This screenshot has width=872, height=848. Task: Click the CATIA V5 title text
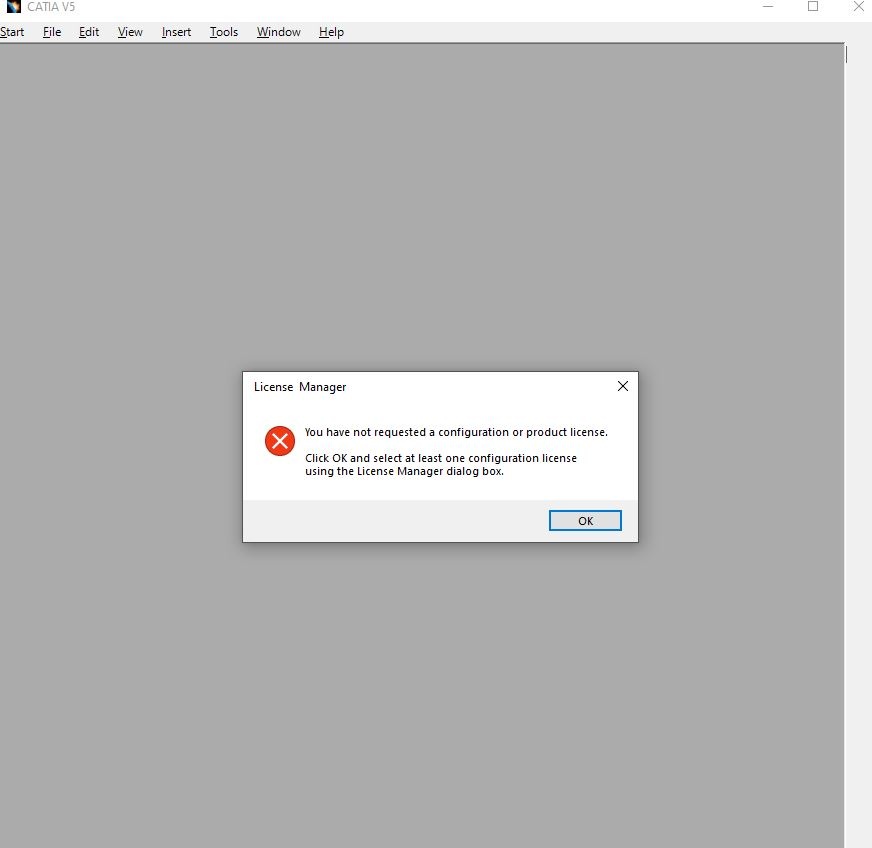pos(51,7)
